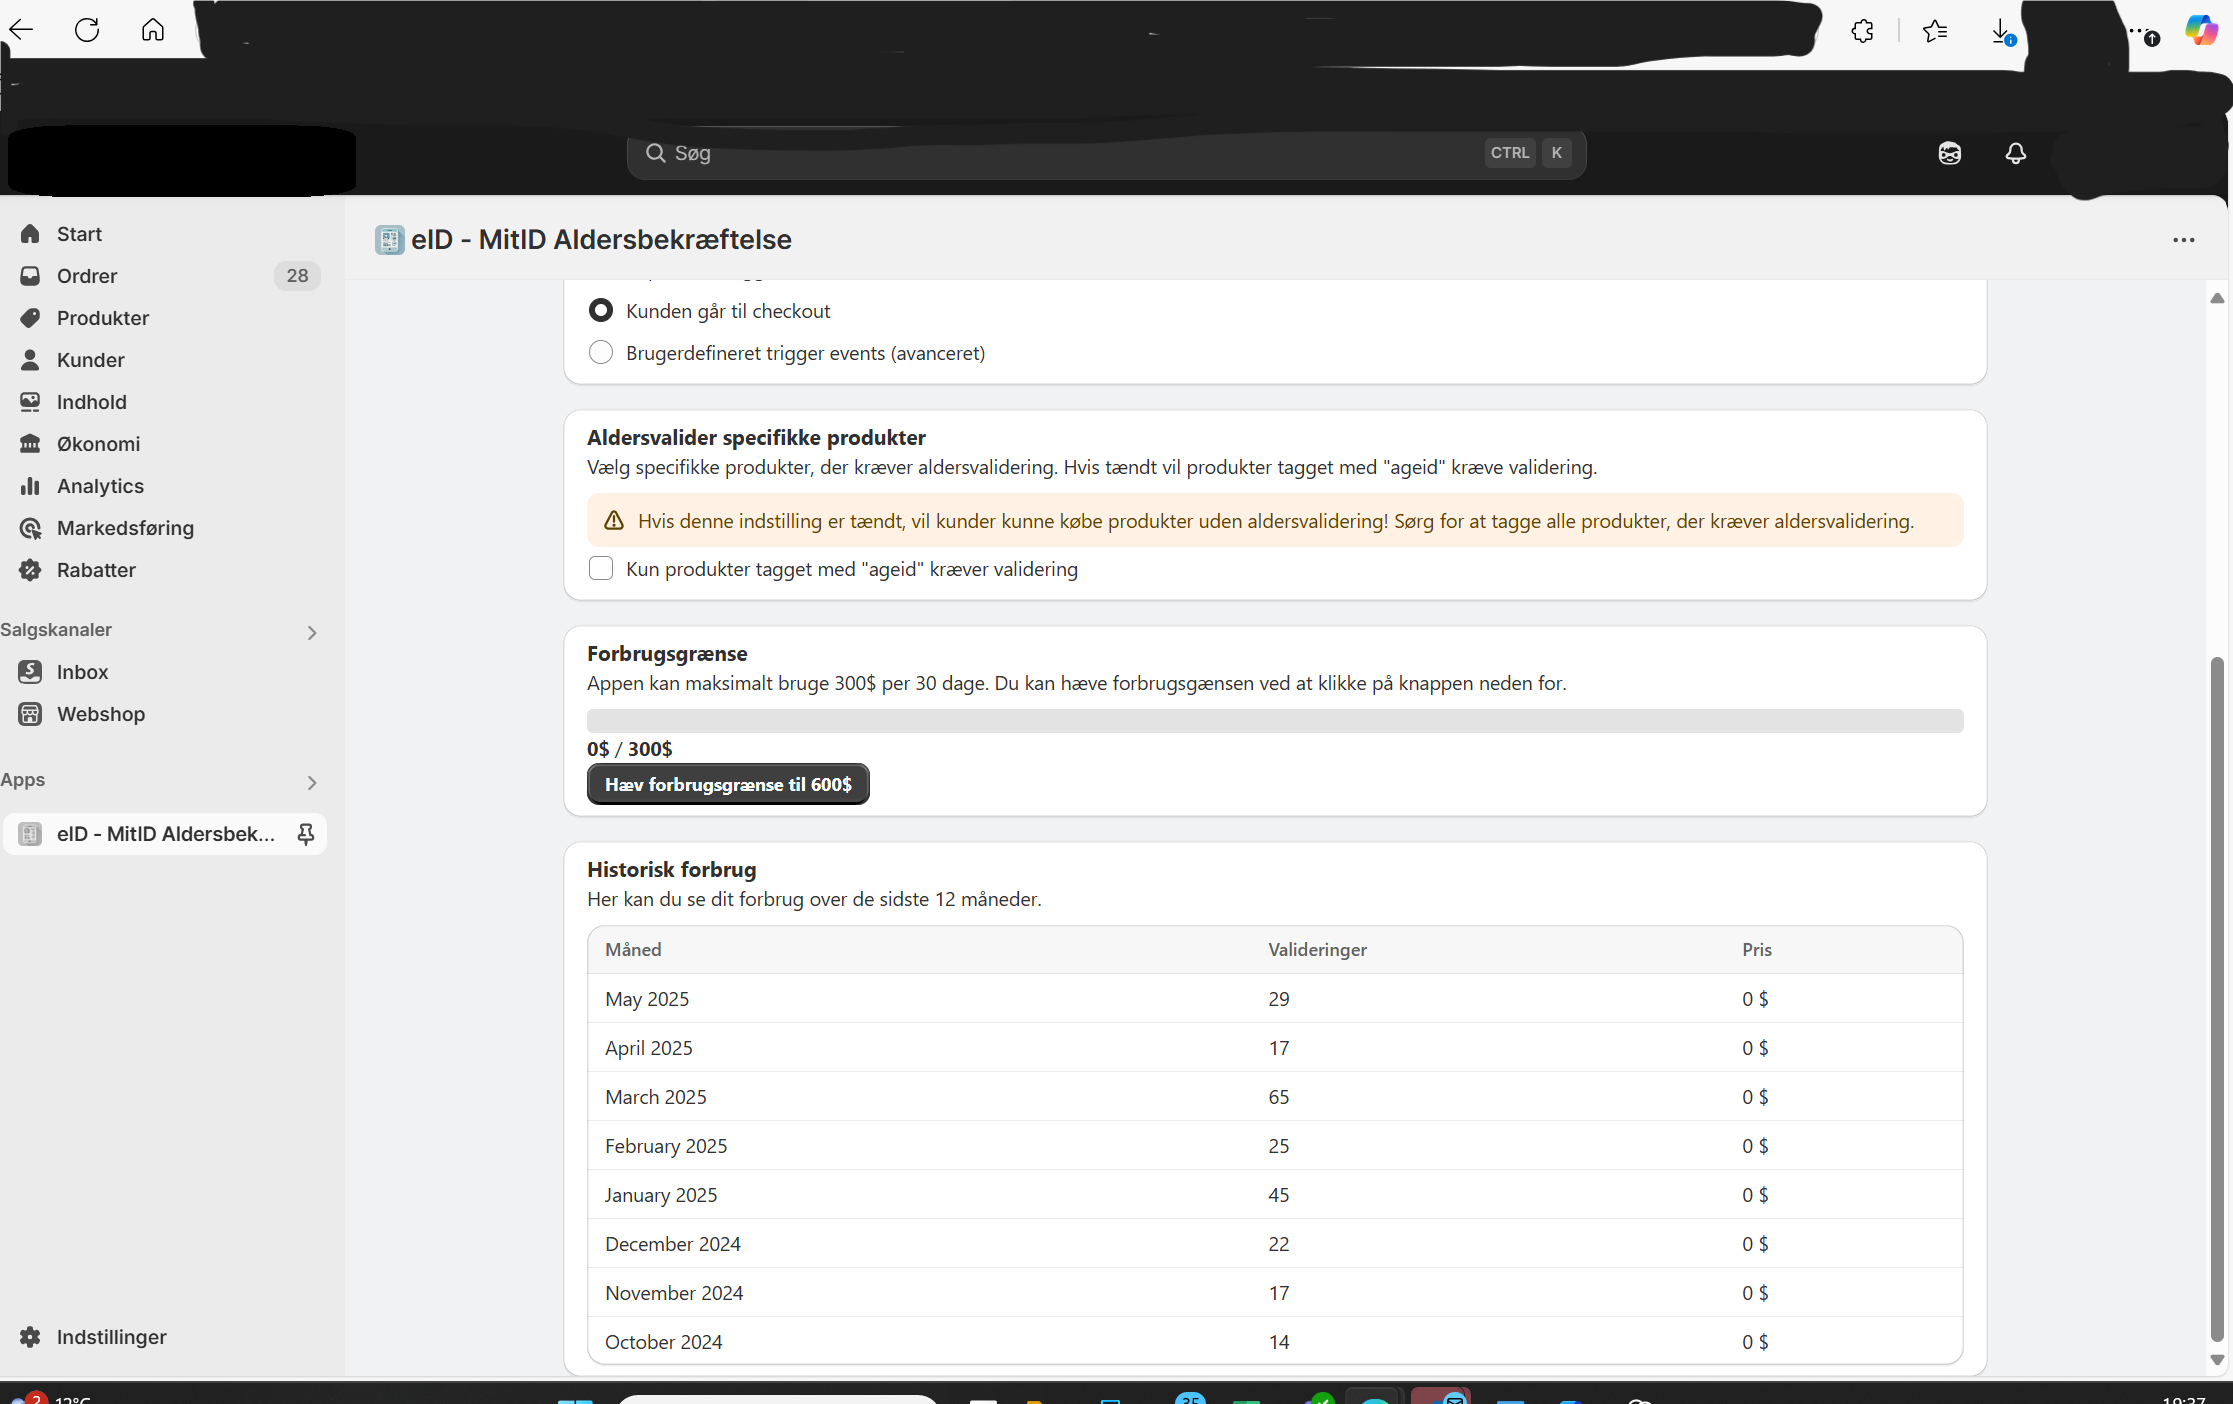The image size is (2233, 1404).
Task: Open the app options via three-dot menu
Action: click(2184, 240)
